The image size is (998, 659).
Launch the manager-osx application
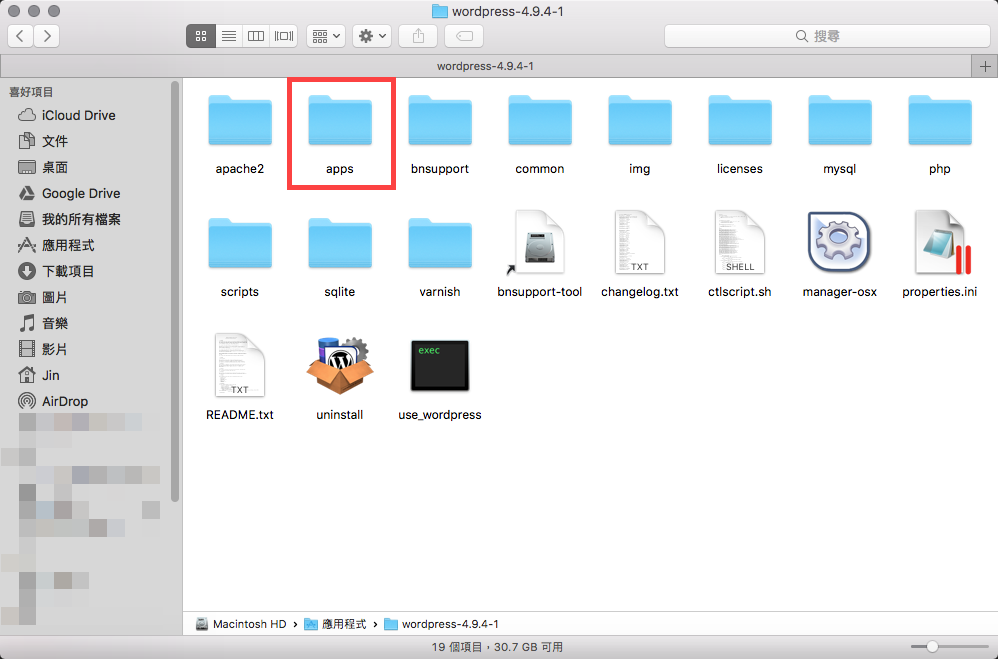(x=840, y=243)
